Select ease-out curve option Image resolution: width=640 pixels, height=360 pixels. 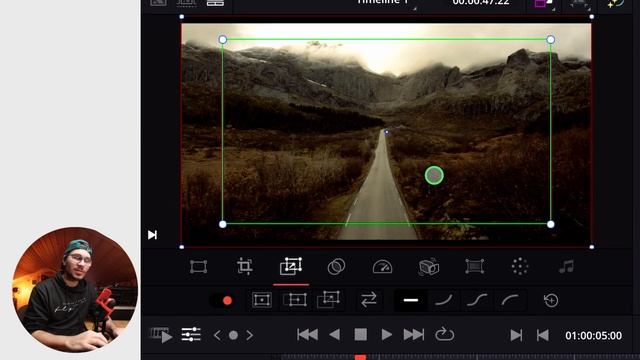pyautogui.click(x=510, y=300)
